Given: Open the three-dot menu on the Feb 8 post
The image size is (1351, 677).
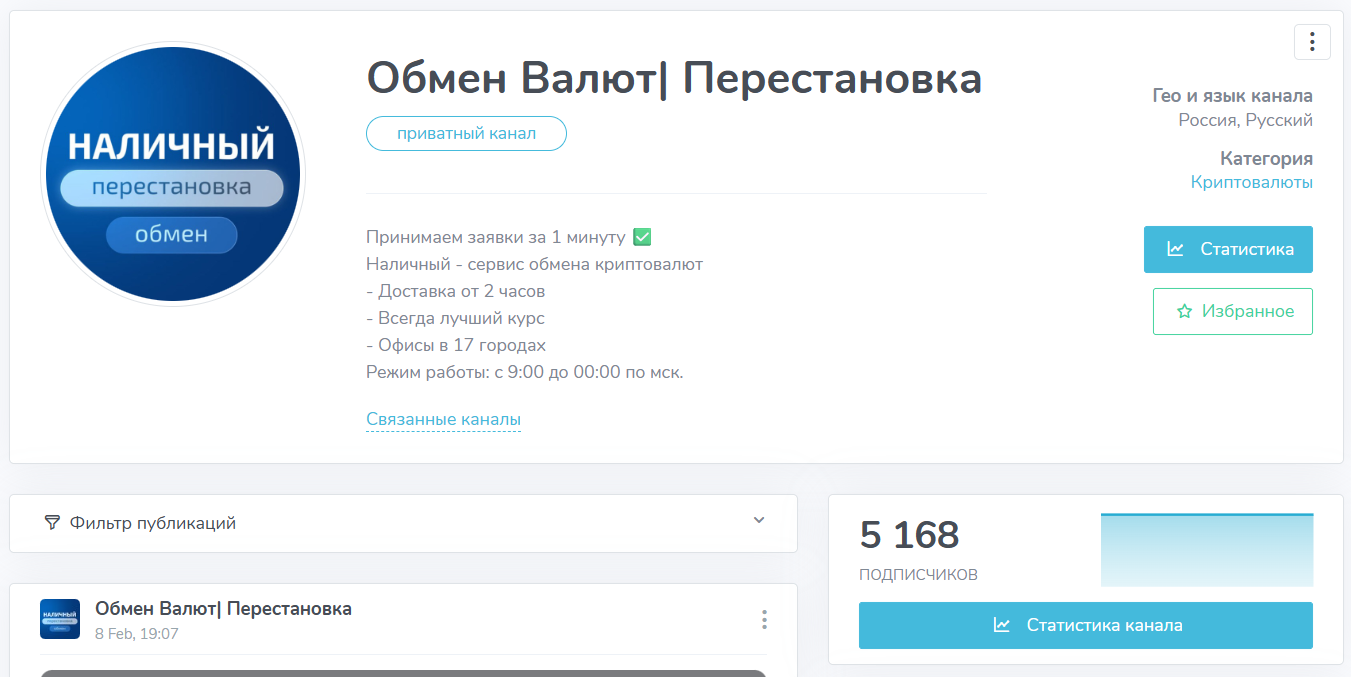Looking at the screenshot, I should (x=763, y=619).
